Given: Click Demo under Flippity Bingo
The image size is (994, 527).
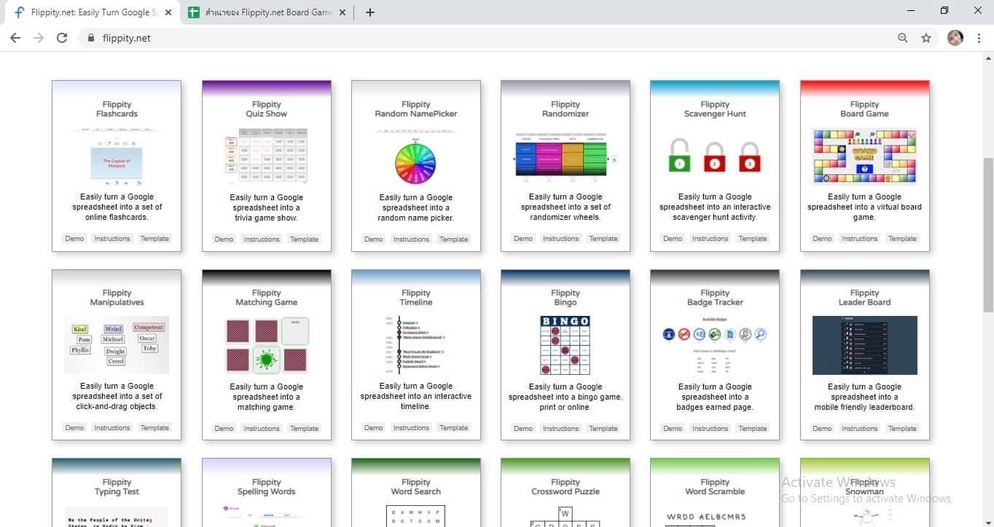Looking at the screenshot, I should click(523, 428).
